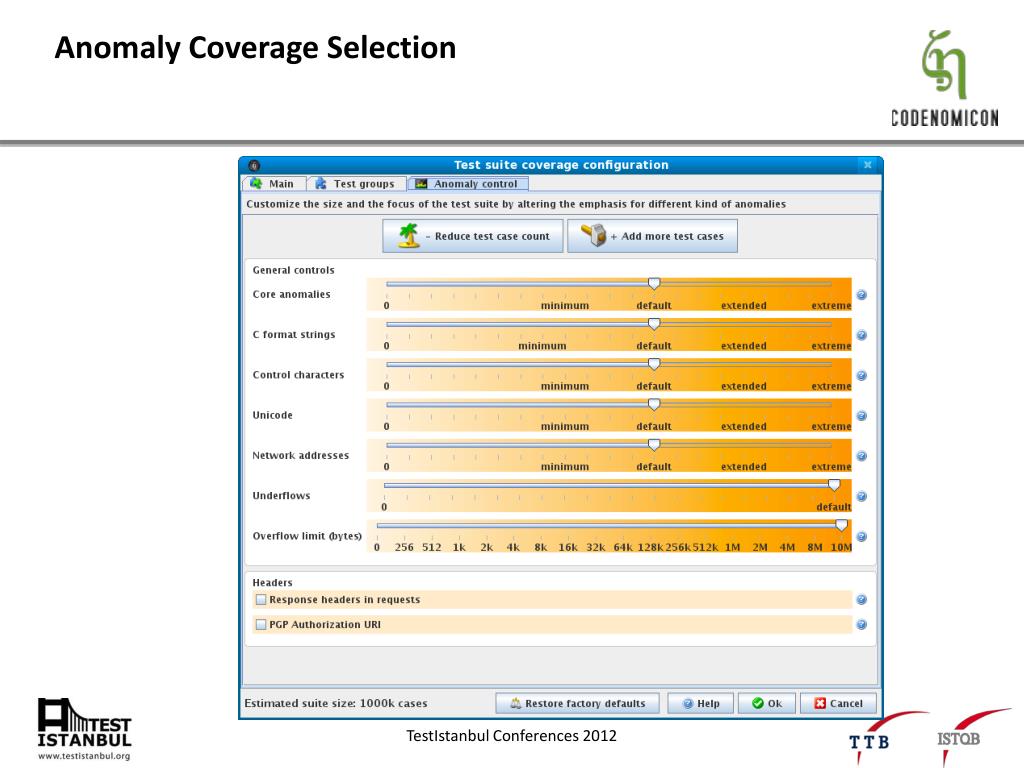Click 'minimum' on Control characters scale
The height and width of the screenshot is (768, 1024).
(x=565, y=387)
